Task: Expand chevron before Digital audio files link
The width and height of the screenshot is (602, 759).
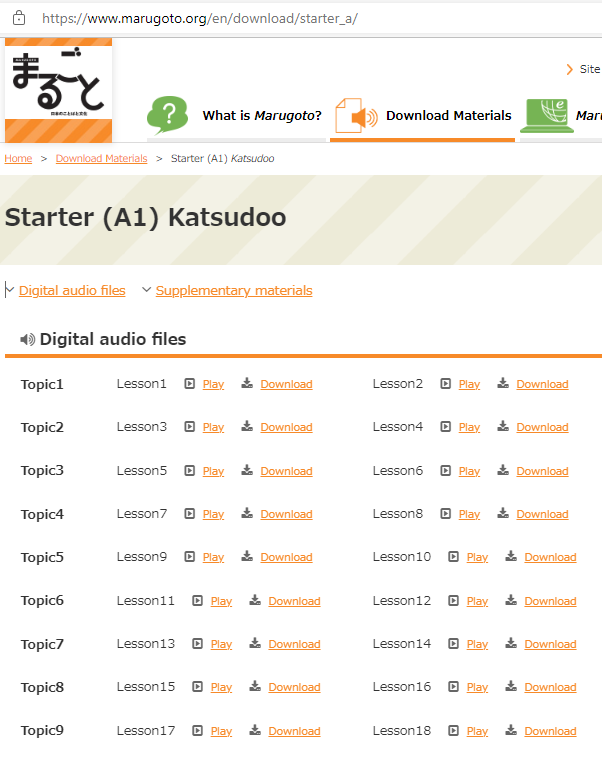Action: click(x=9, y=289)
